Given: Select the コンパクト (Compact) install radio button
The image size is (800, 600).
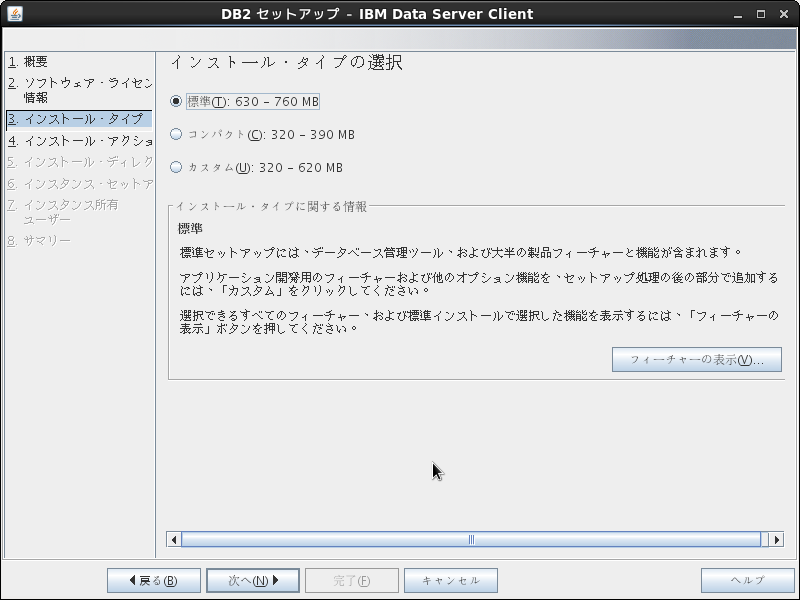Looking at the screenshot, I should (x=176, y=134).
